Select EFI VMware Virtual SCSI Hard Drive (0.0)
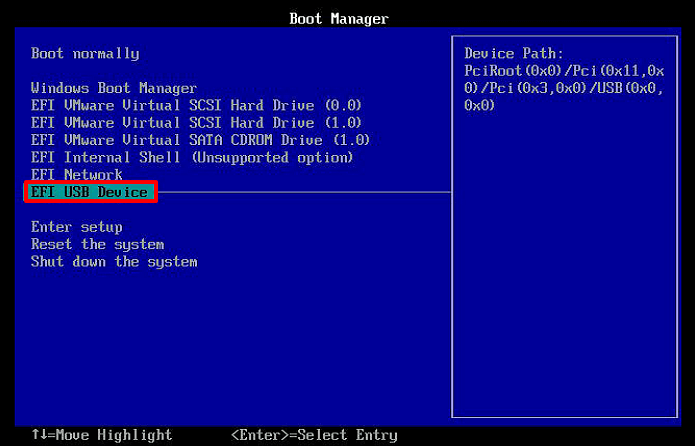Screen dimensions: 695x446 [x=196, y=105]
